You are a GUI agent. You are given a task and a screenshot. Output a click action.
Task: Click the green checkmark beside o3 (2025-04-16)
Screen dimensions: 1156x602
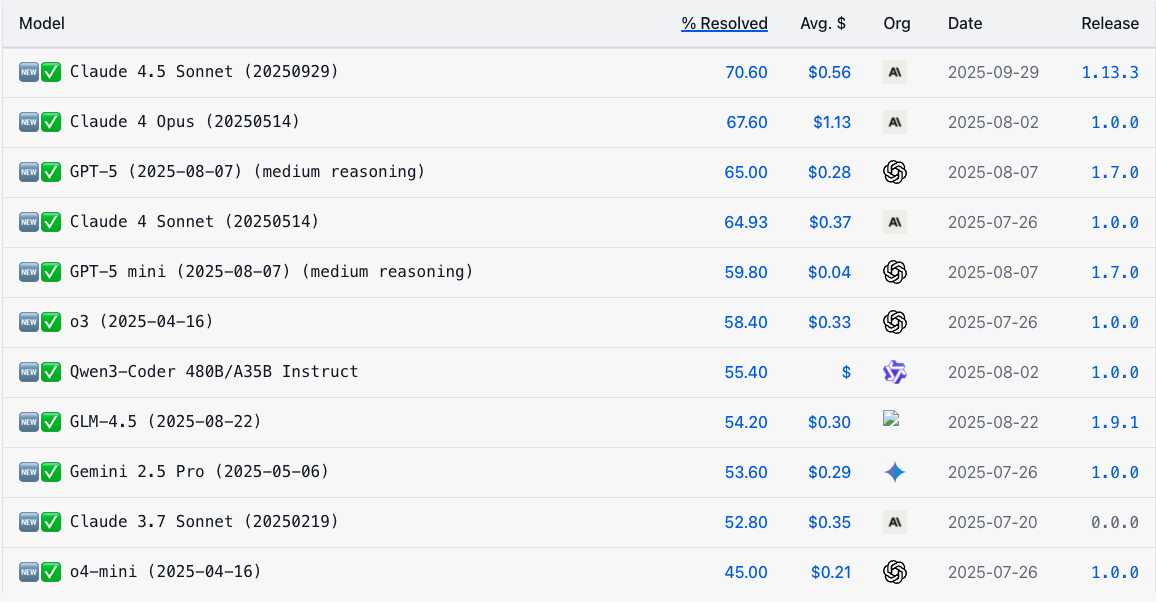[52, 322]
